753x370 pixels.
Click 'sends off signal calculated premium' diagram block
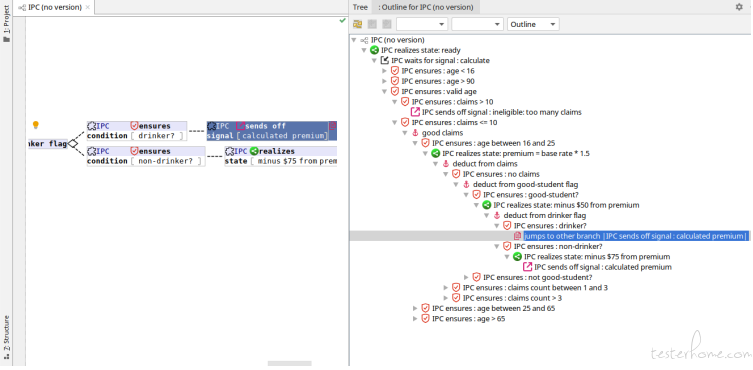click(272, 131)
